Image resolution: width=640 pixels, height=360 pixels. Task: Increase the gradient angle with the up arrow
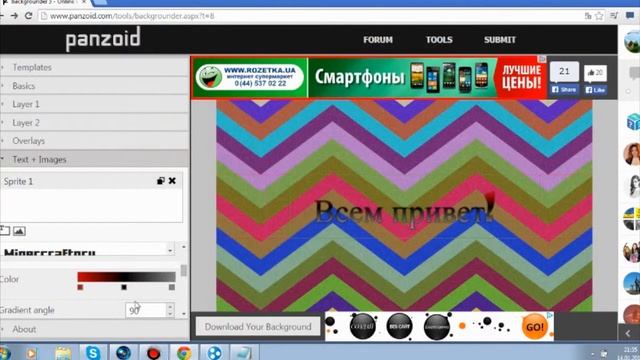click(x=170, y=307)
